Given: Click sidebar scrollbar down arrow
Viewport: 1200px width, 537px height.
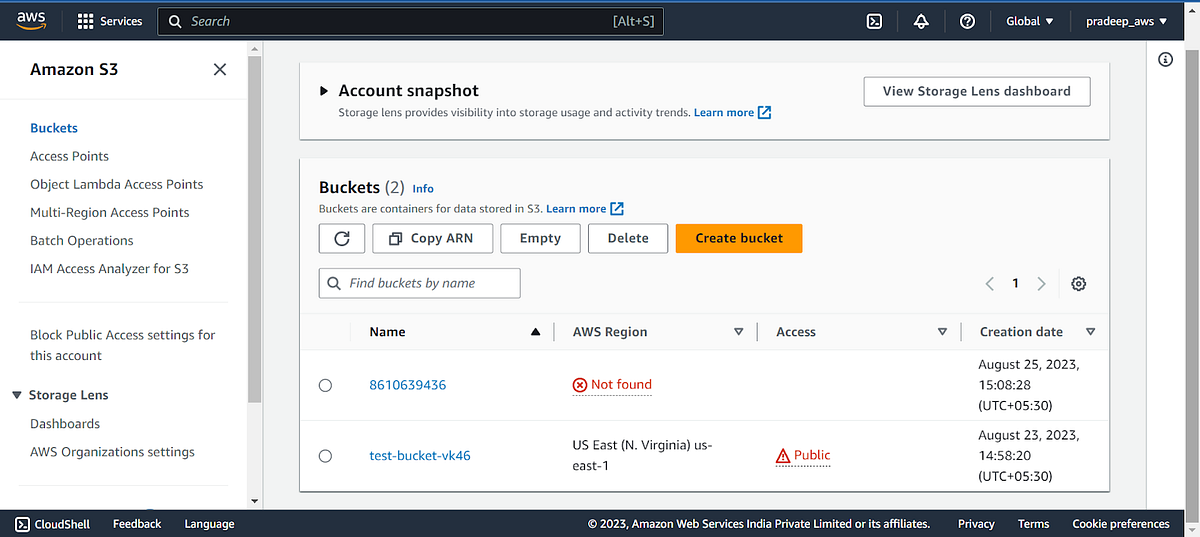Looking at the screenshot, I should 254,501.
